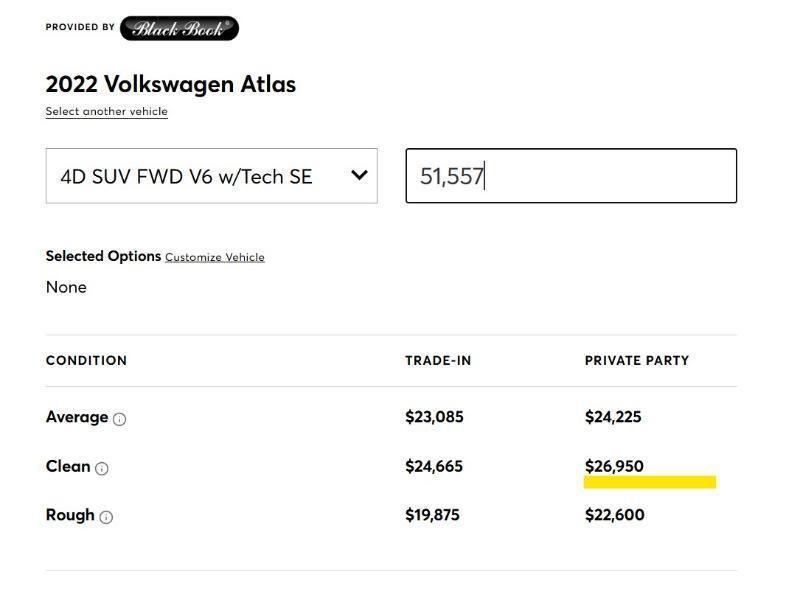Image resolution: width=800 pixels, height=597 pixels.
Task: Click the Rough trade-in value $19,875
Action: [432, 515]
